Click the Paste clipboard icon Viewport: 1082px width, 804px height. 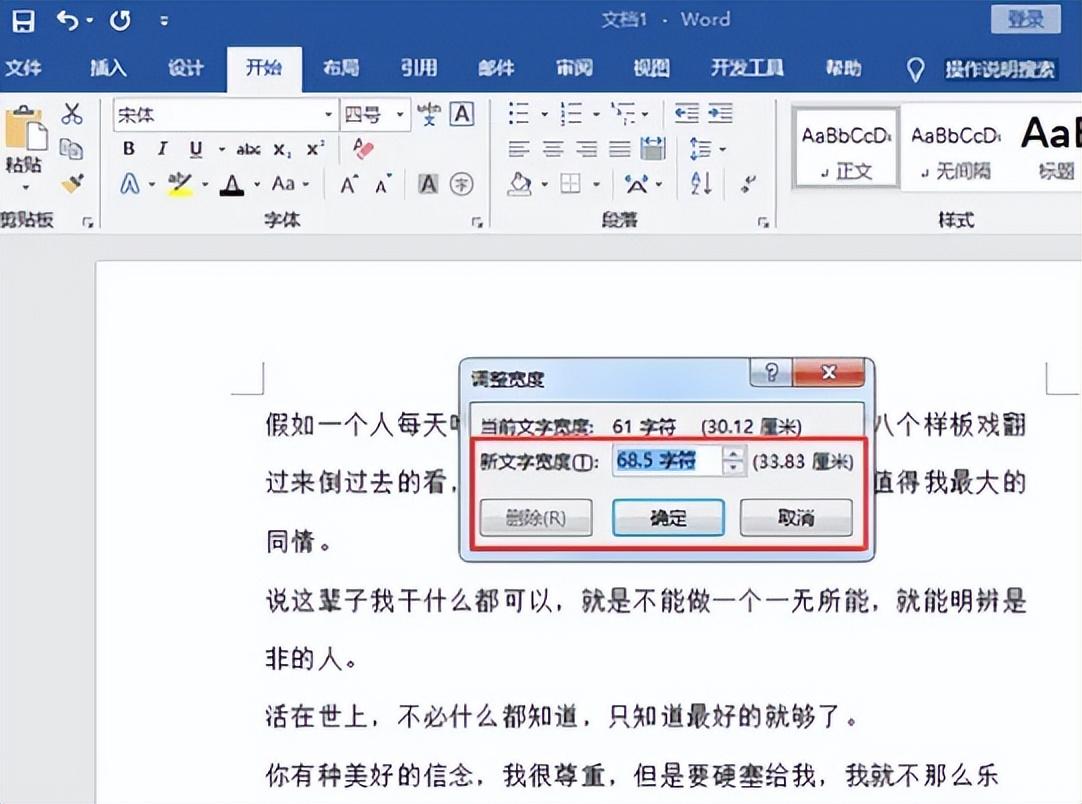[24, 128]
